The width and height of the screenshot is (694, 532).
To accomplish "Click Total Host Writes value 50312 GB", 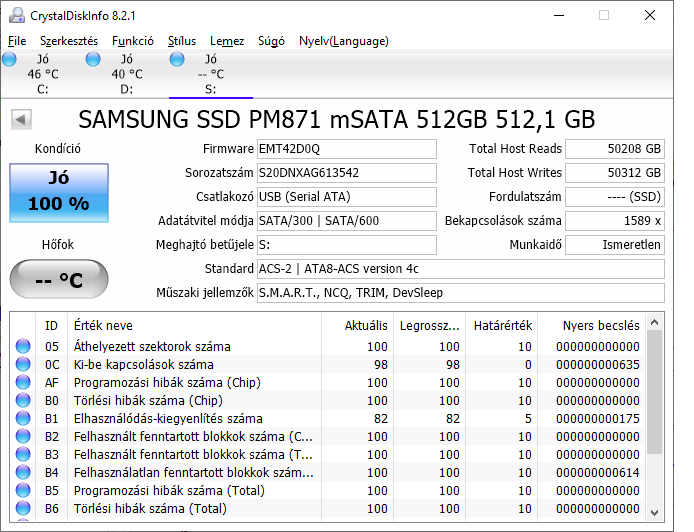I will pos(615,173).
